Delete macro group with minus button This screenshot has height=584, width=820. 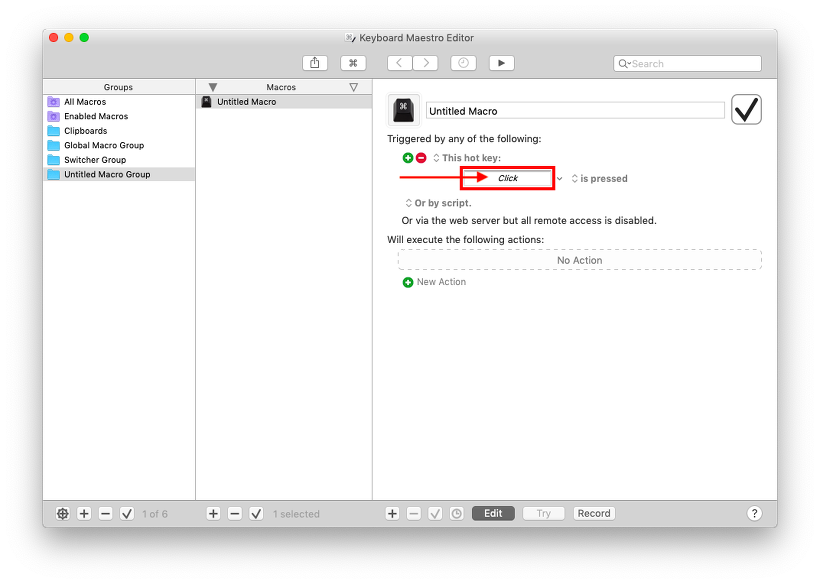(x=106, y=514)
